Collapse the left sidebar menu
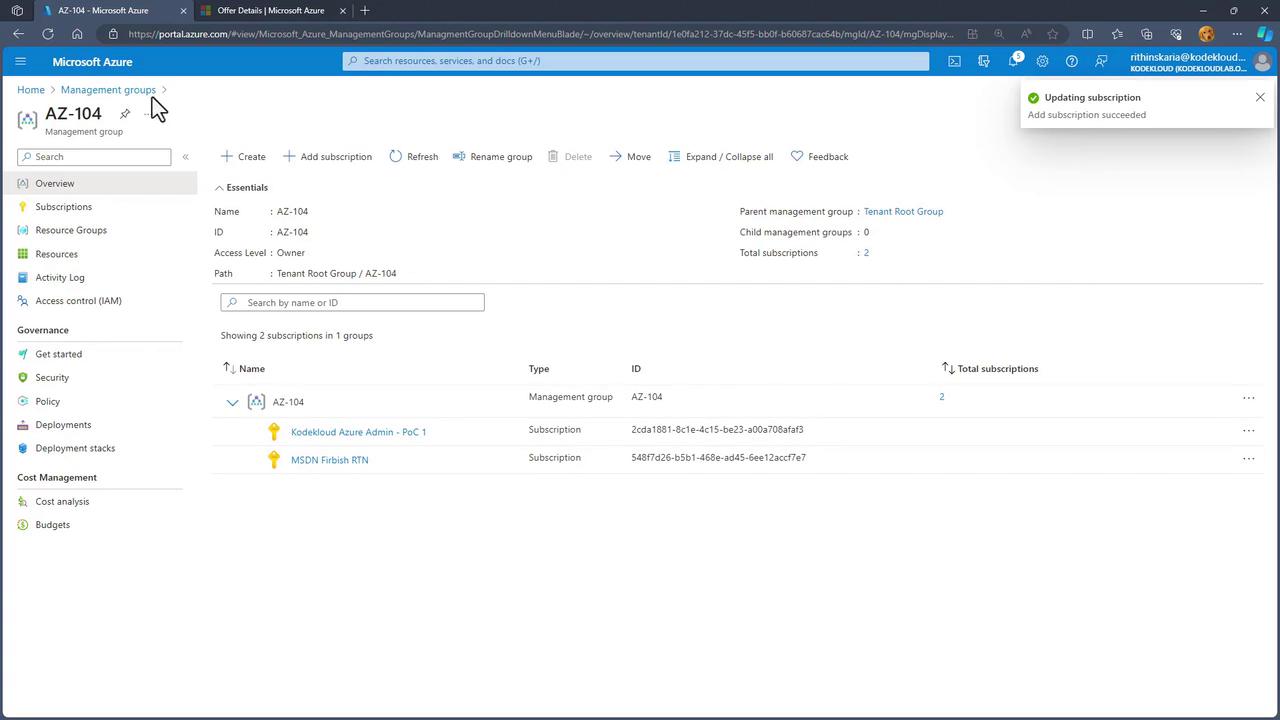Image resolution: width=1280 pixels, height=720 pixels. click(185, 157)
